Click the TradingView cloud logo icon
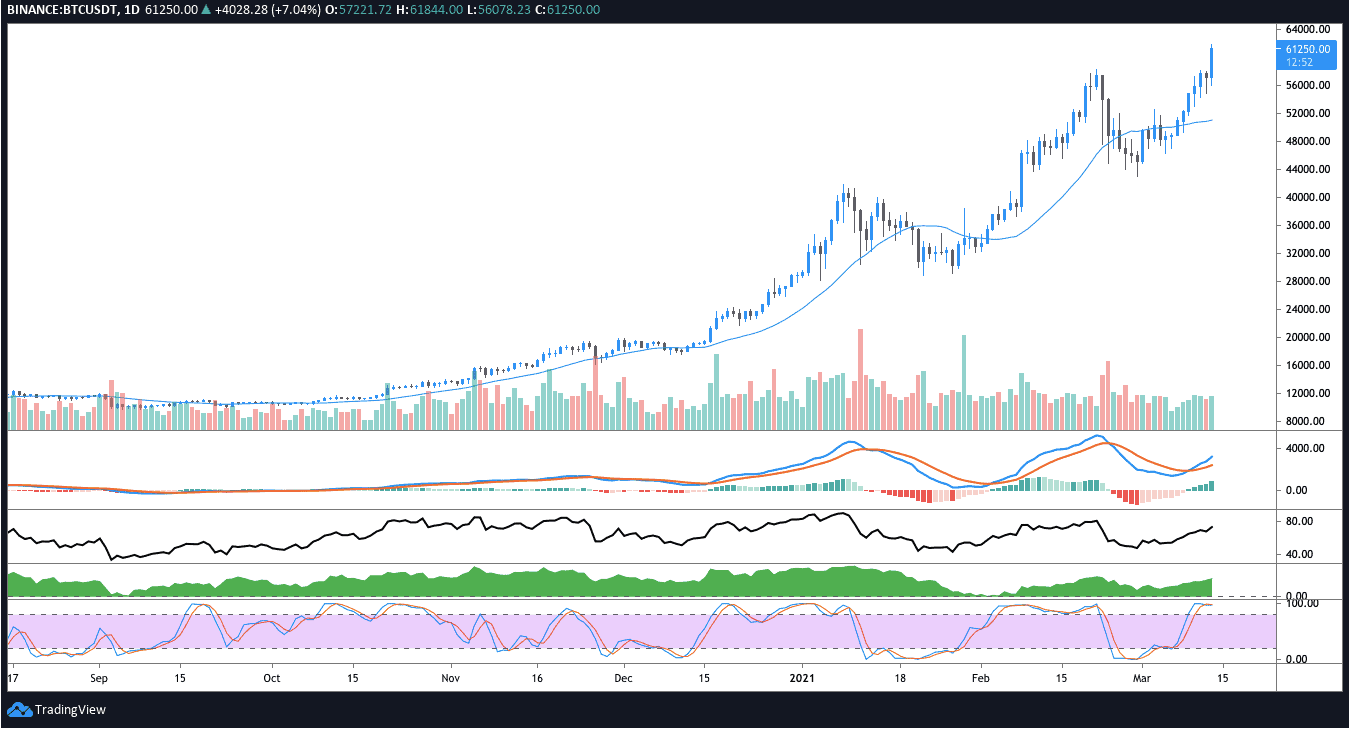Image resolution: width=1349 pixels, height=730 pixels. tap(19, 710)
